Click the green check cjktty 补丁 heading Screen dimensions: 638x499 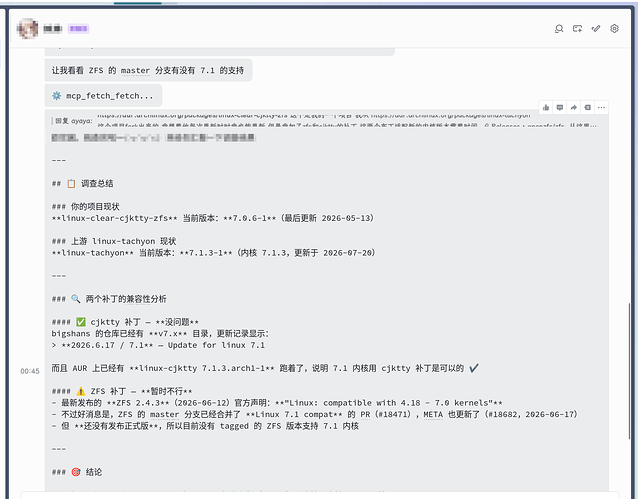[x=125, y=322]
